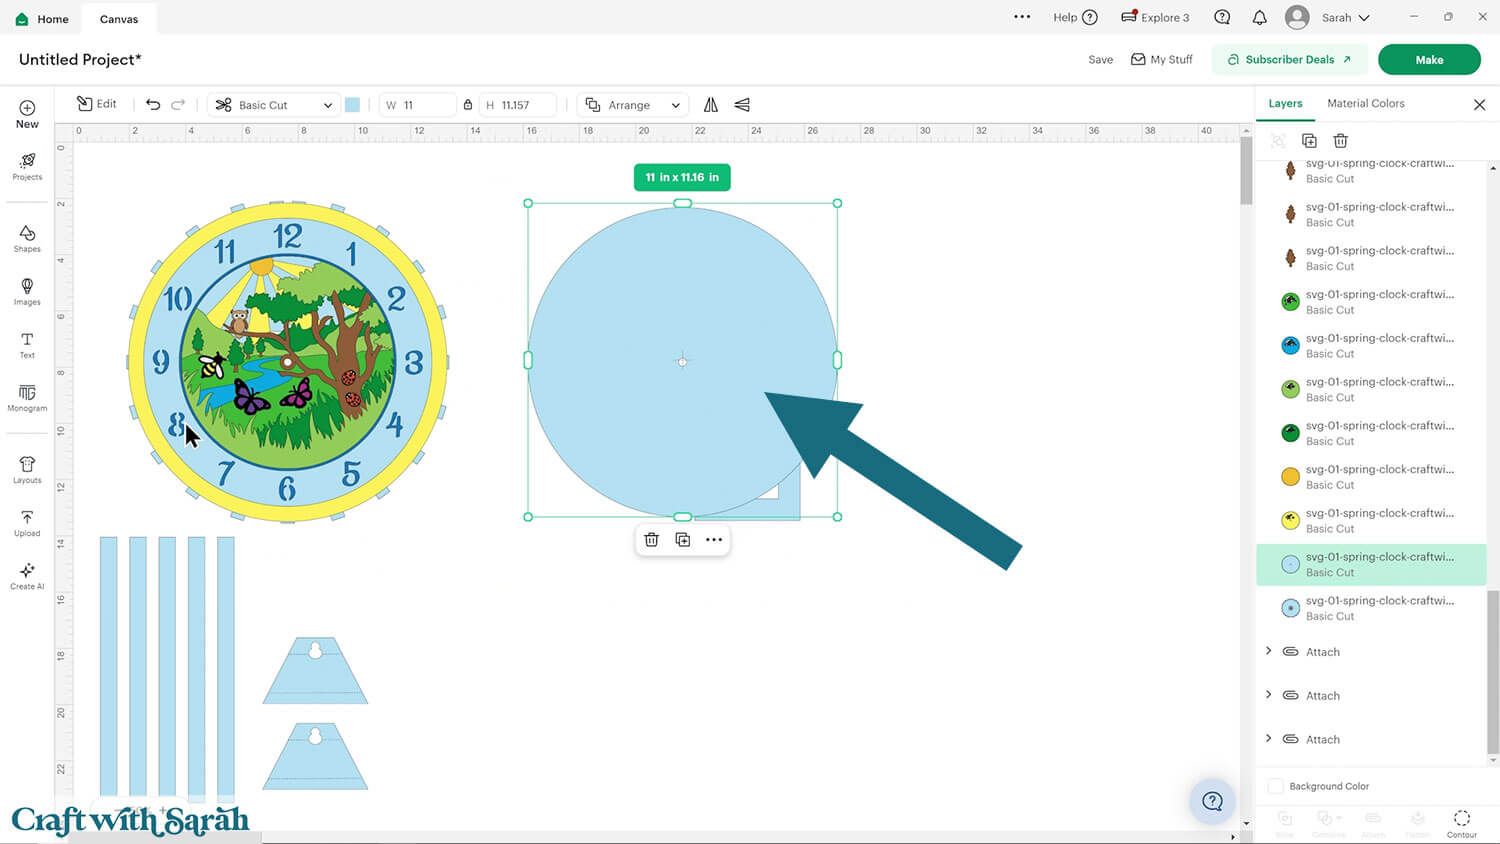Click the Save link
Viewport: 1500px width, 844px height.
pyautogui.click(x=1100, y=60)
